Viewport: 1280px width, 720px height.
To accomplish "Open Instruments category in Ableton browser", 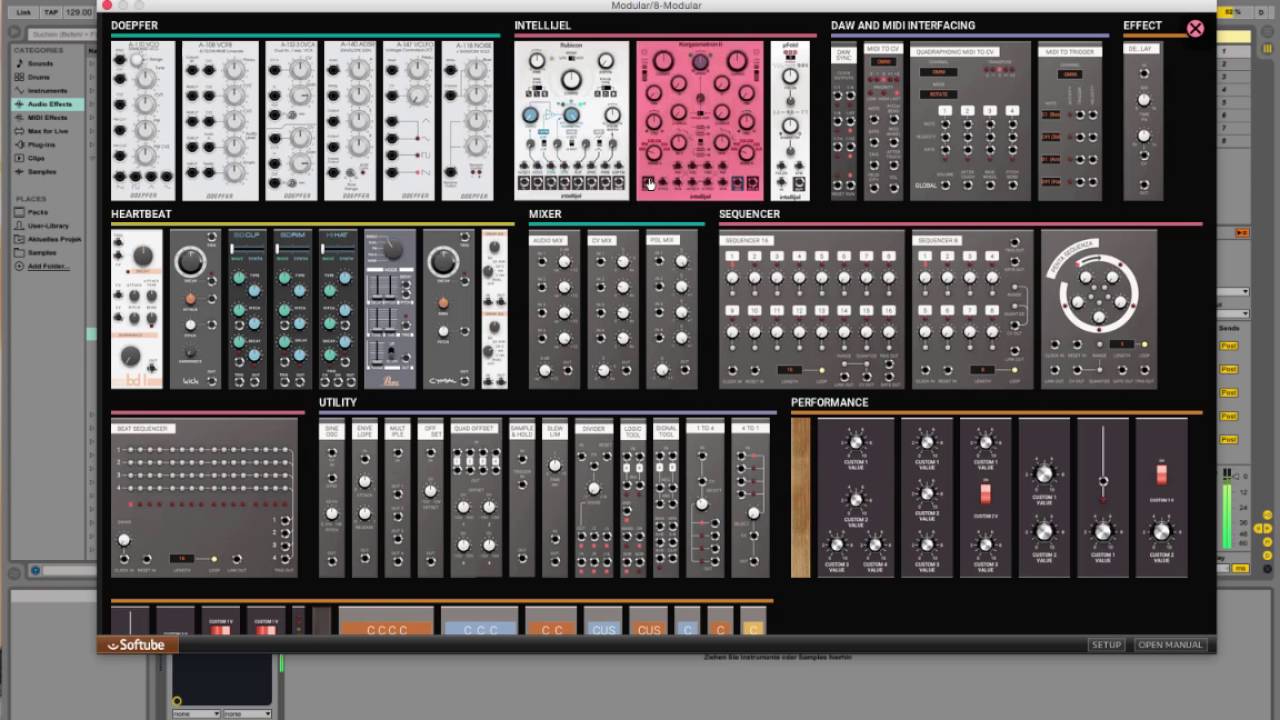I will click(47, 90).
